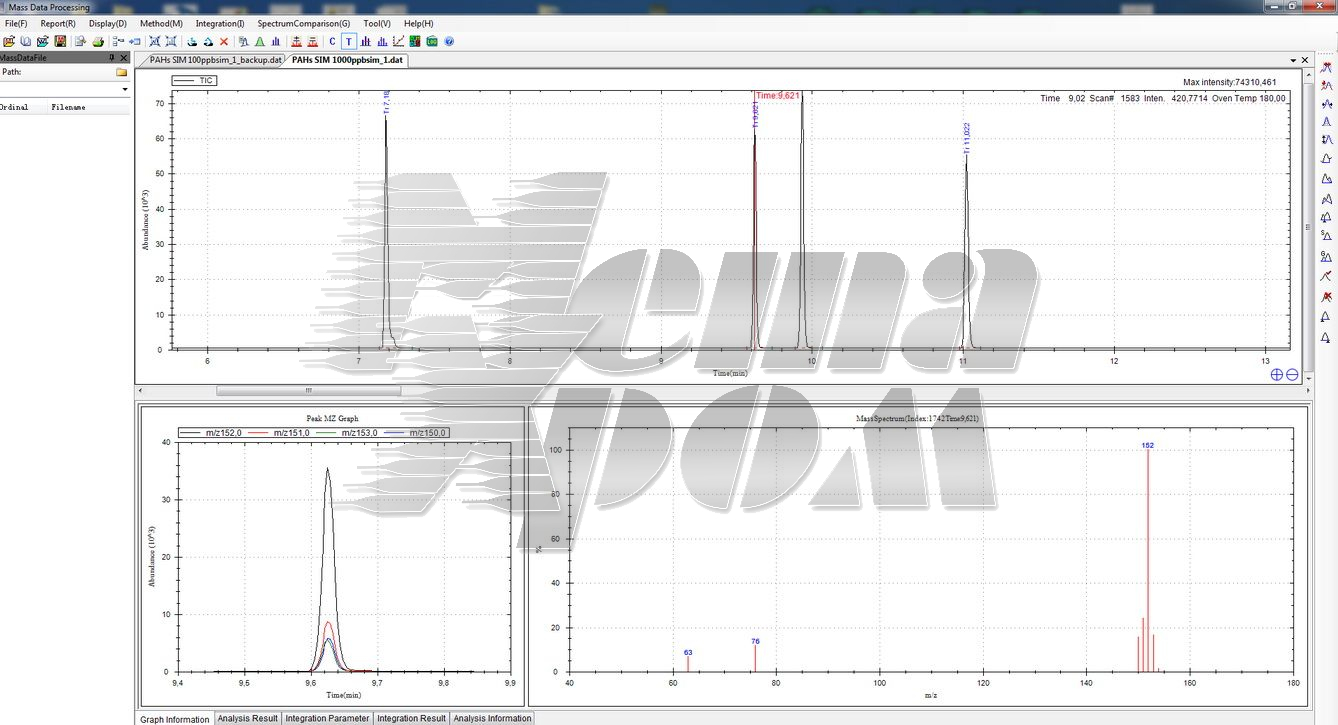The image size is (1338, 725).
Task: Click the print icon in toolbar
Action: 98,42
